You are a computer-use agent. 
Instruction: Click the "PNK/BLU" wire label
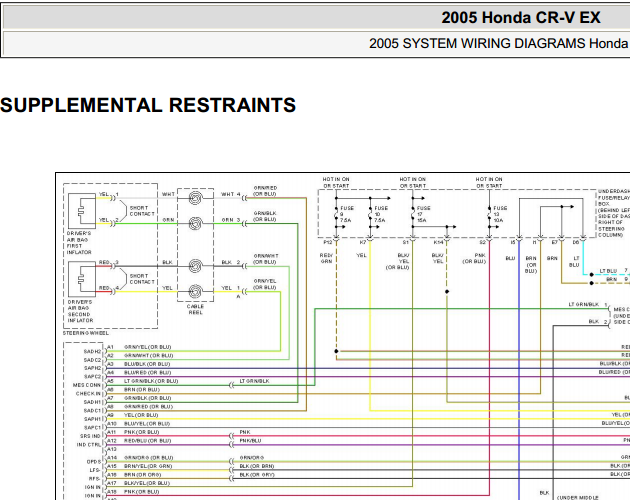pyautogui.click(x=250, y=441)
